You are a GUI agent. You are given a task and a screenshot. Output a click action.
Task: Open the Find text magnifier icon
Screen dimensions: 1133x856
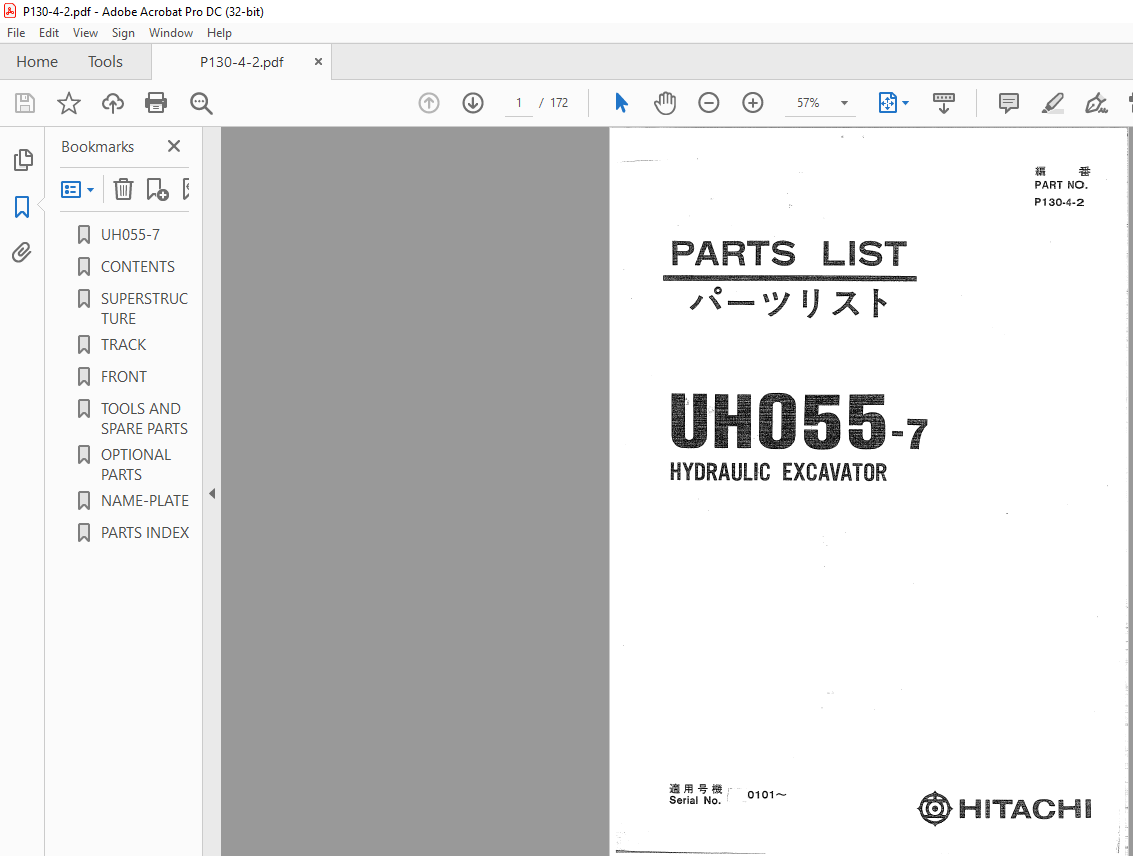pos(201,103)
